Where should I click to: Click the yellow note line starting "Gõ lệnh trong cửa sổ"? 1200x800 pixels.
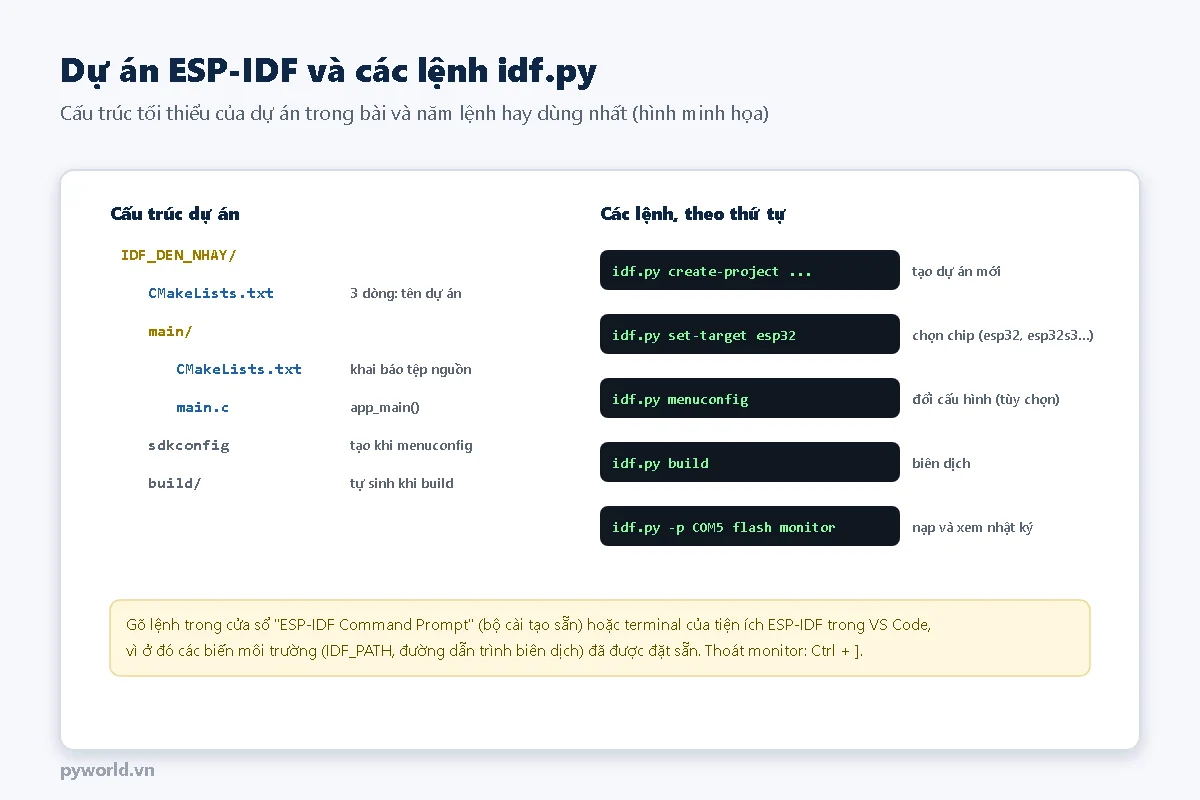pos(529,625)
